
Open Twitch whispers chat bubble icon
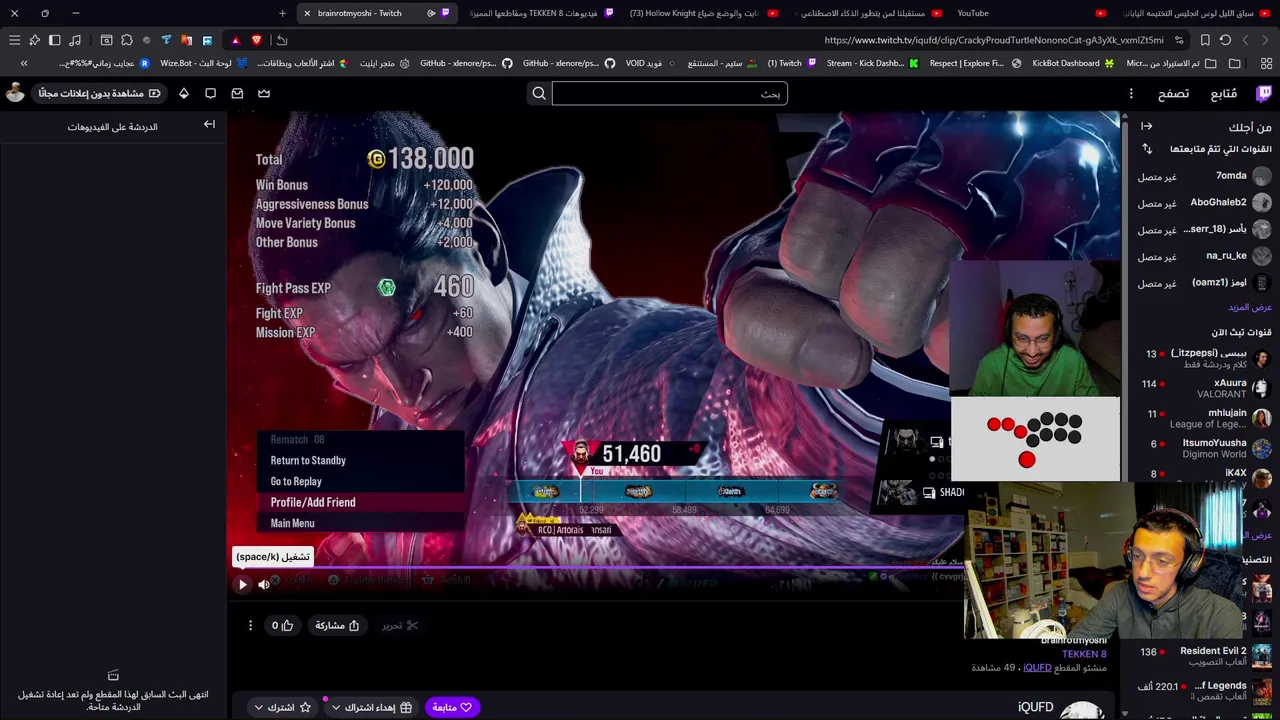211,93
